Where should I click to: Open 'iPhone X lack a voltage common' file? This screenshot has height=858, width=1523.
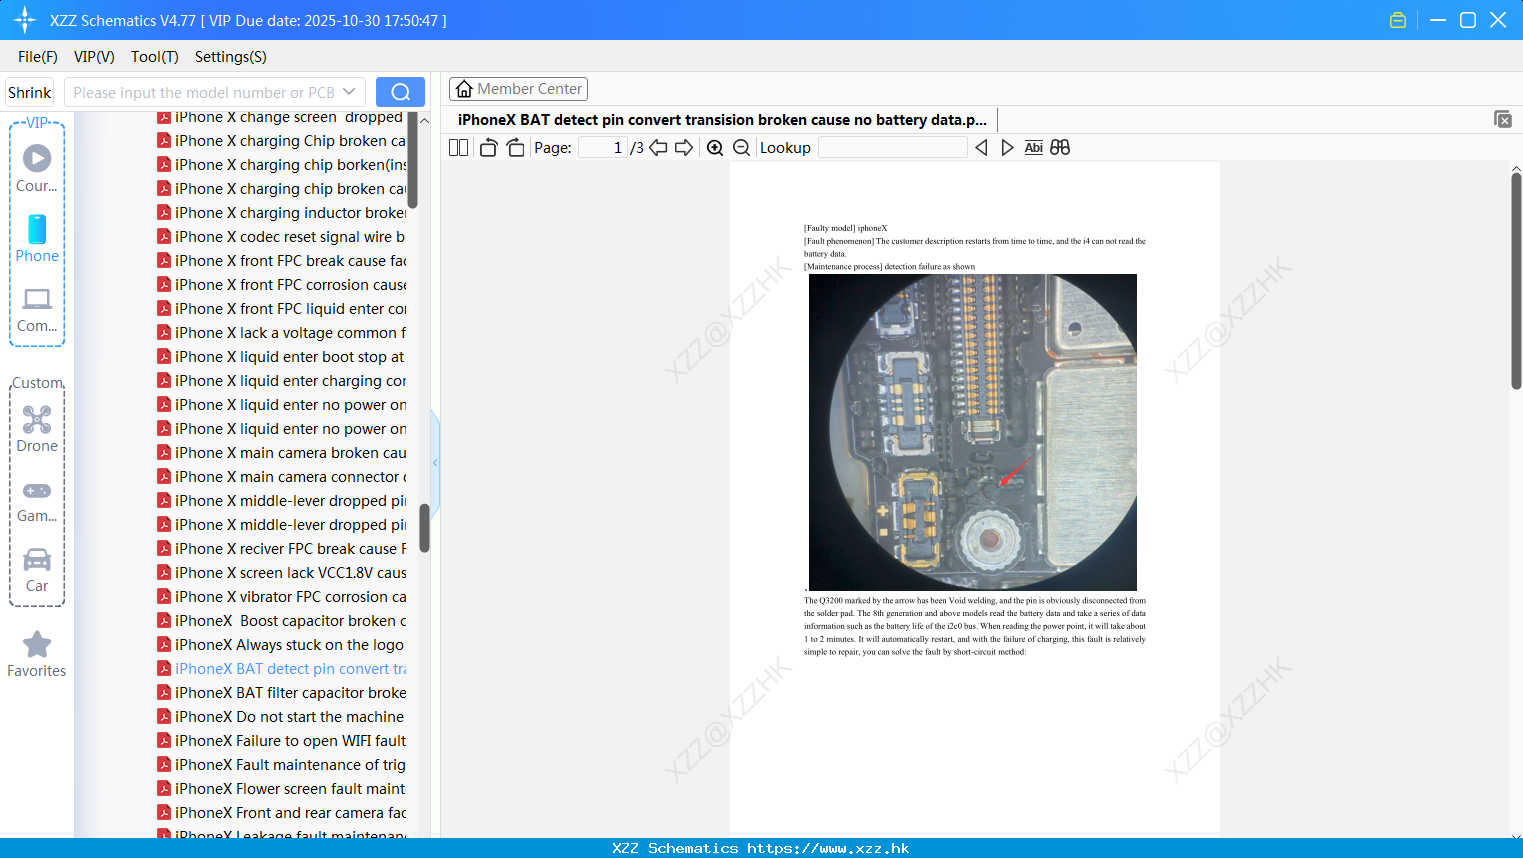(x=282, y=333)
